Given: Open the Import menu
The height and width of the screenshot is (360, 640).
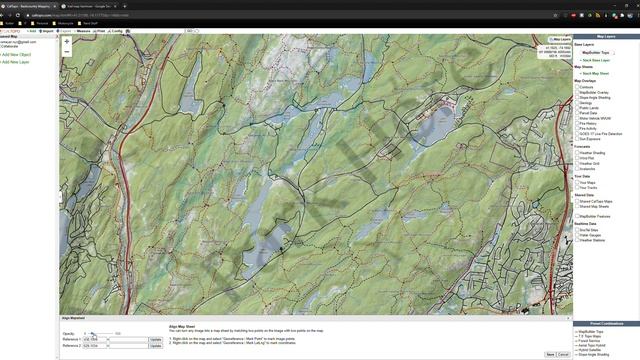Looking at the screenshot, I should pyautogui.click(x=46, y=31).
